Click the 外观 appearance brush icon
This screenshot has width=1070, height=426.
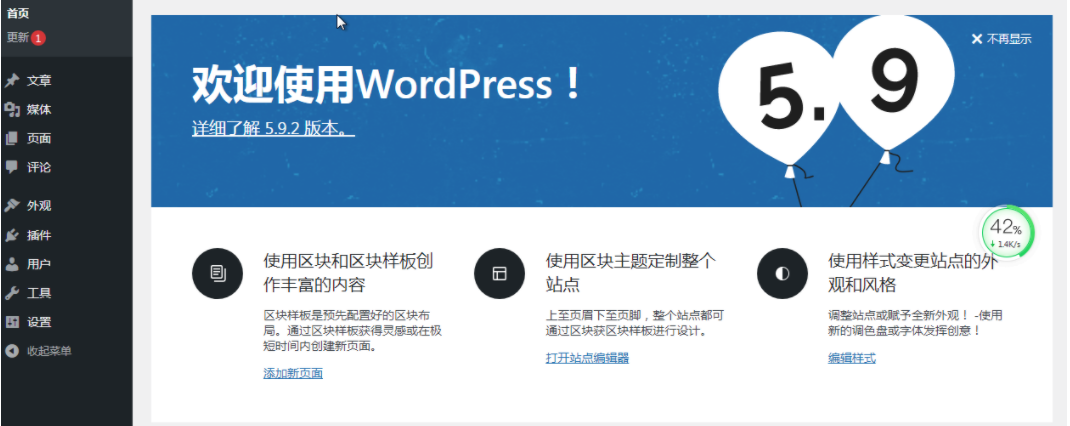[12, 206]
